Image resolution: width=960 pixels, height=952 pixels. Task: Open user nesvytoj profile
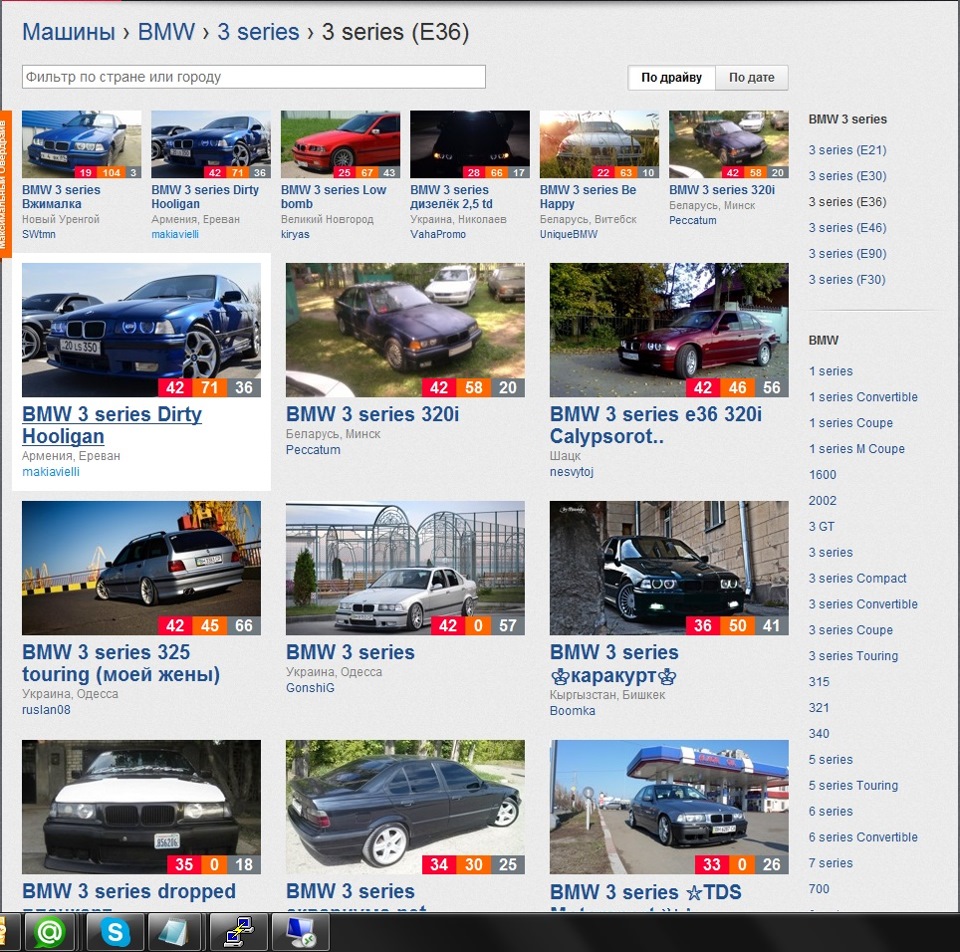coord(571,471)
